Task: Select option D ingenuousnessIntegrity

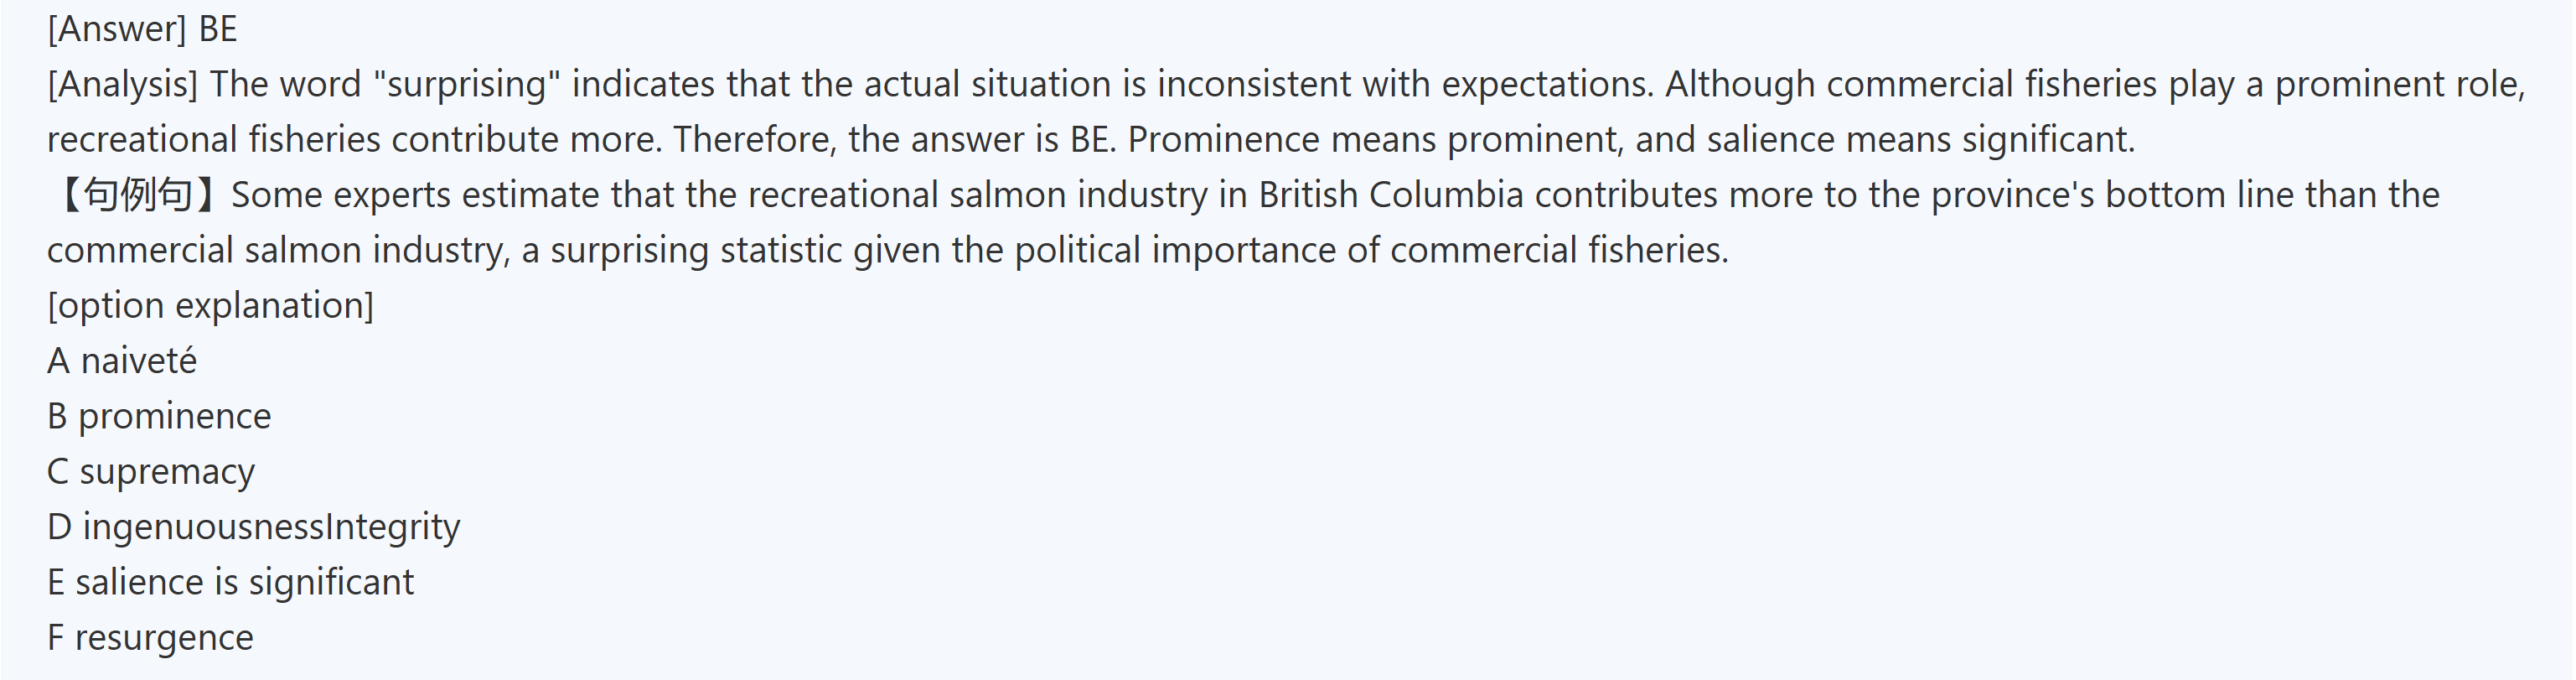Action: [x=254, y=527]
